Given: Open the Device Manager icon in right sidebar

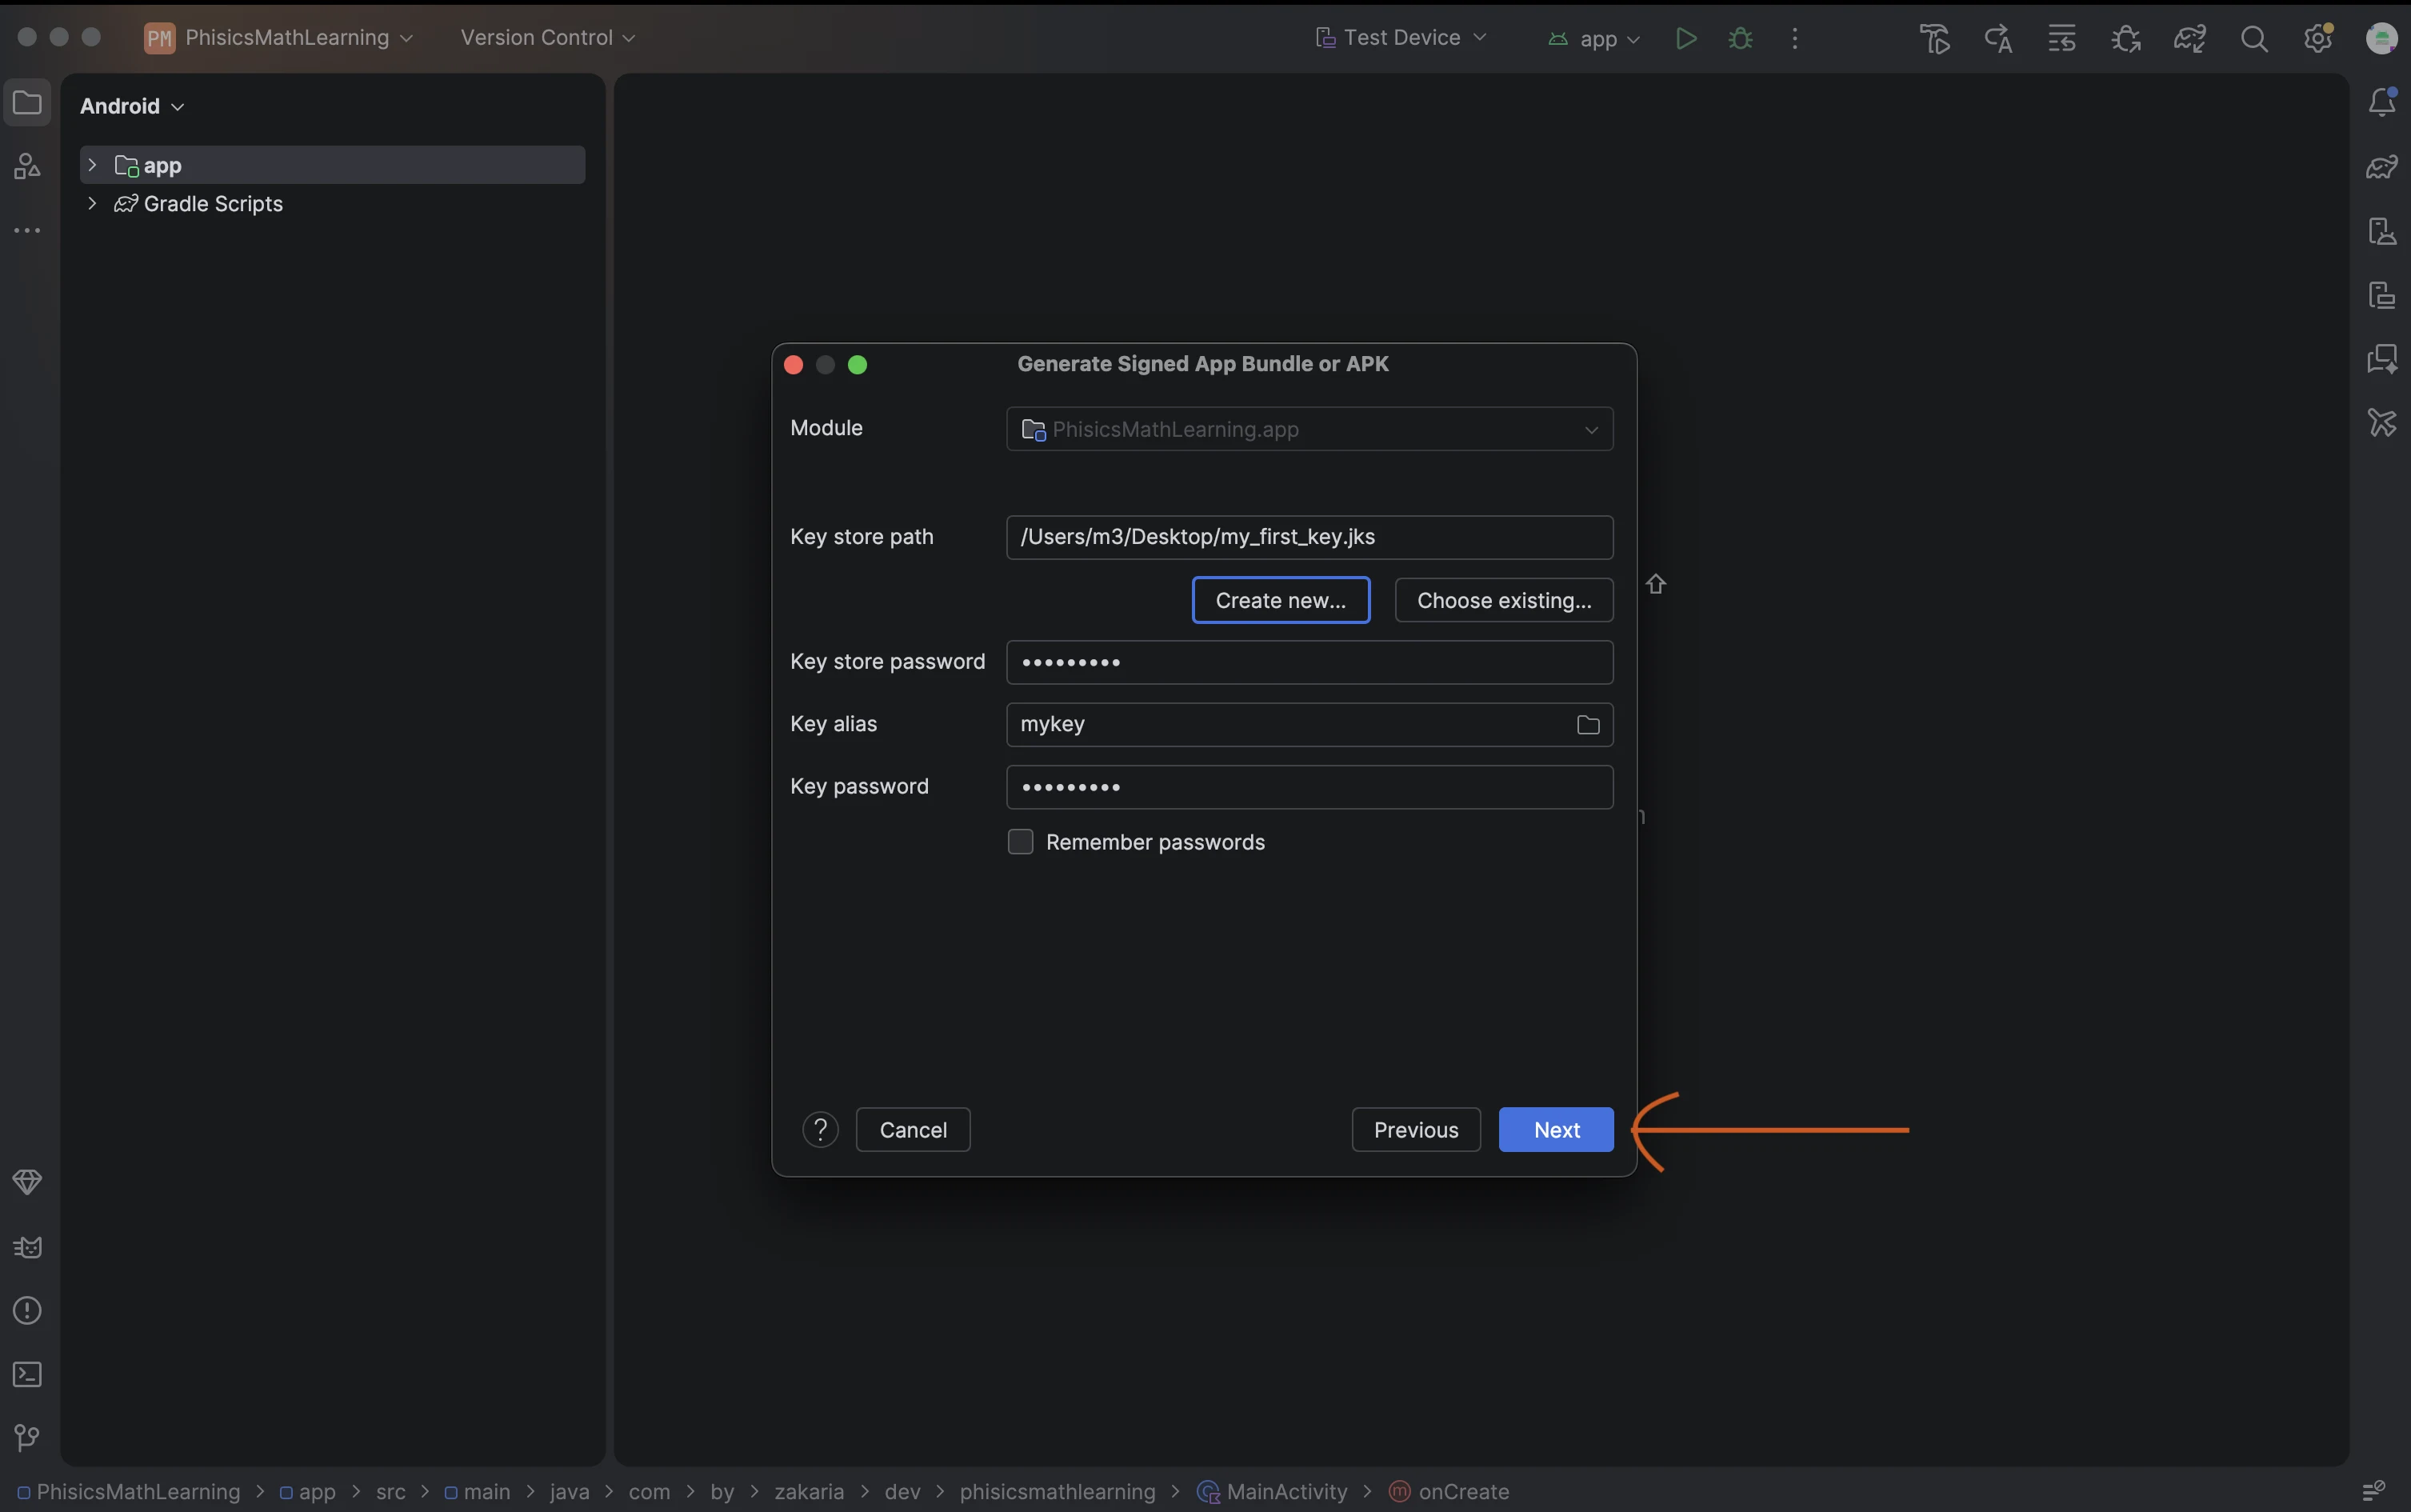Looking at the screenshot, I should [x=2382, y=231].
